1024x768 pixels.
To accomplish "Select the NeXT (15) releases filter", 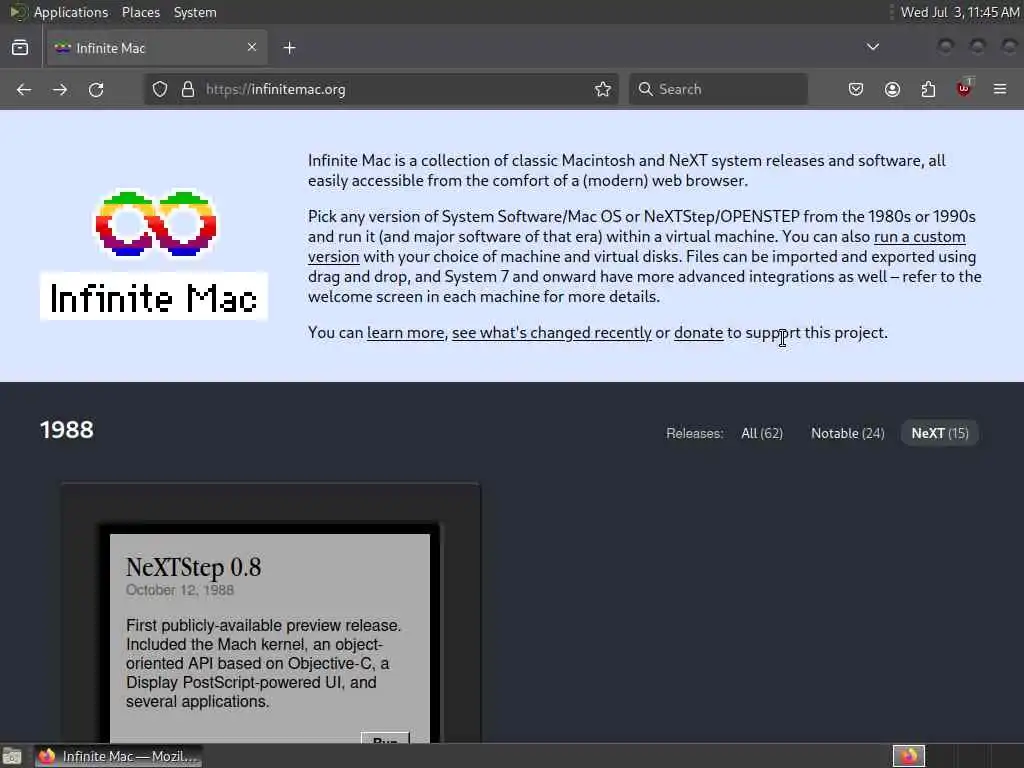I will pyautogui.click(x=940, y=433).
